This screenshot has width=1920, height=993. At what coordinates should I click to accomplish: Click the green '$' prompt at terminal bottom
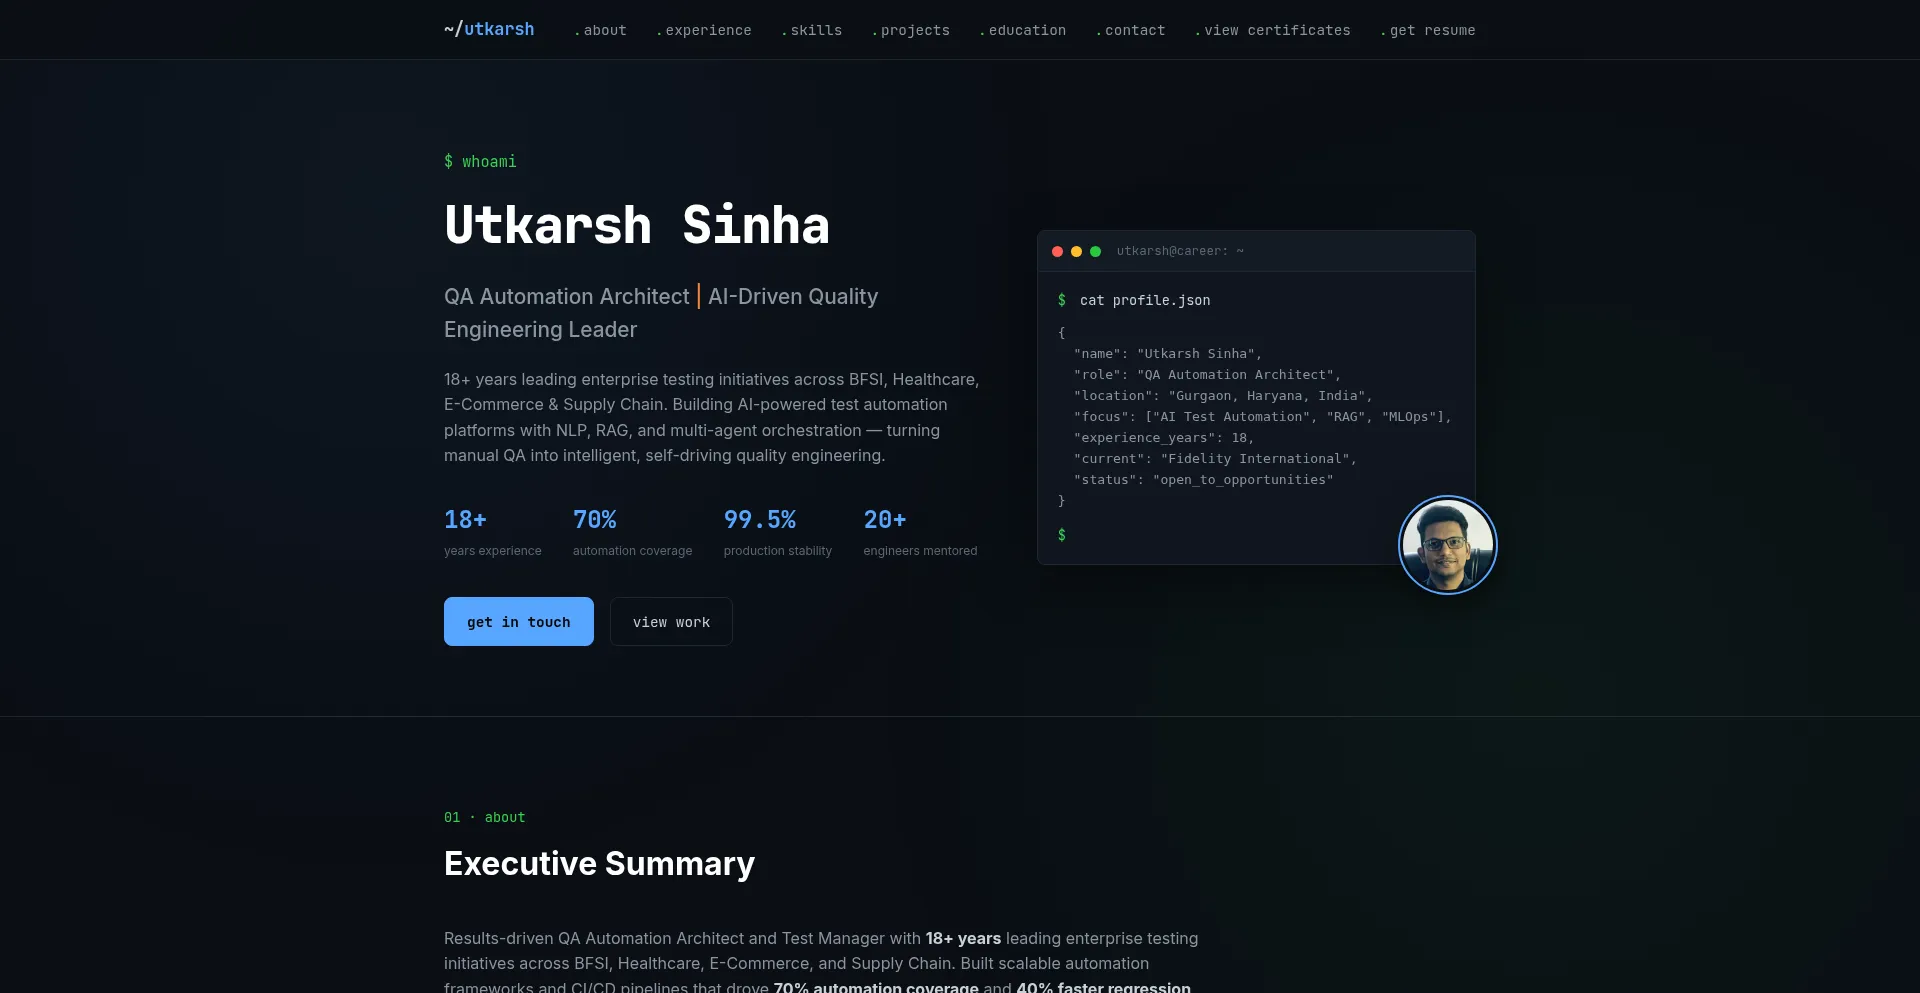coord(1062,535)
